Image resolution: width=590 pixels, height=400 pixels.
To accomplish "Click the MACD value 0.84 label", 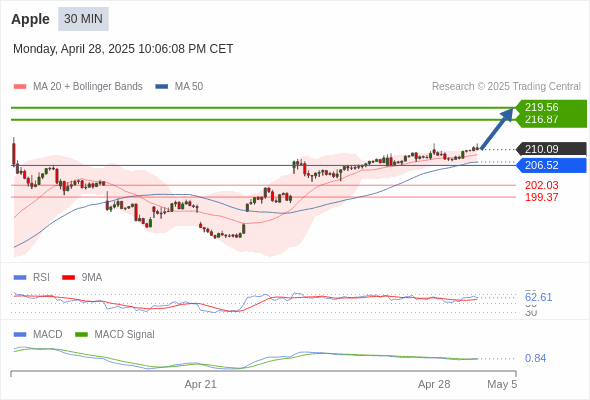I will point(535,358).
